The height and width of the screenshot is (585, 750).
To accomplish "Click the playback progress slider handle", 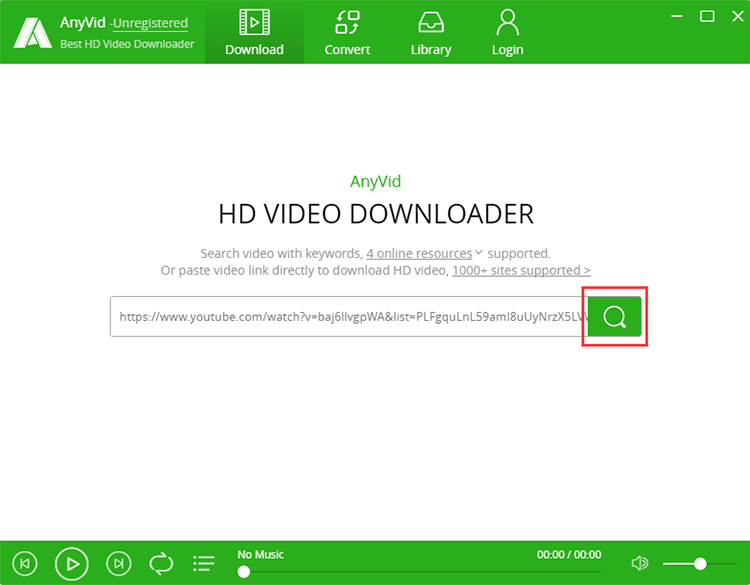I will tap(244, 572).
